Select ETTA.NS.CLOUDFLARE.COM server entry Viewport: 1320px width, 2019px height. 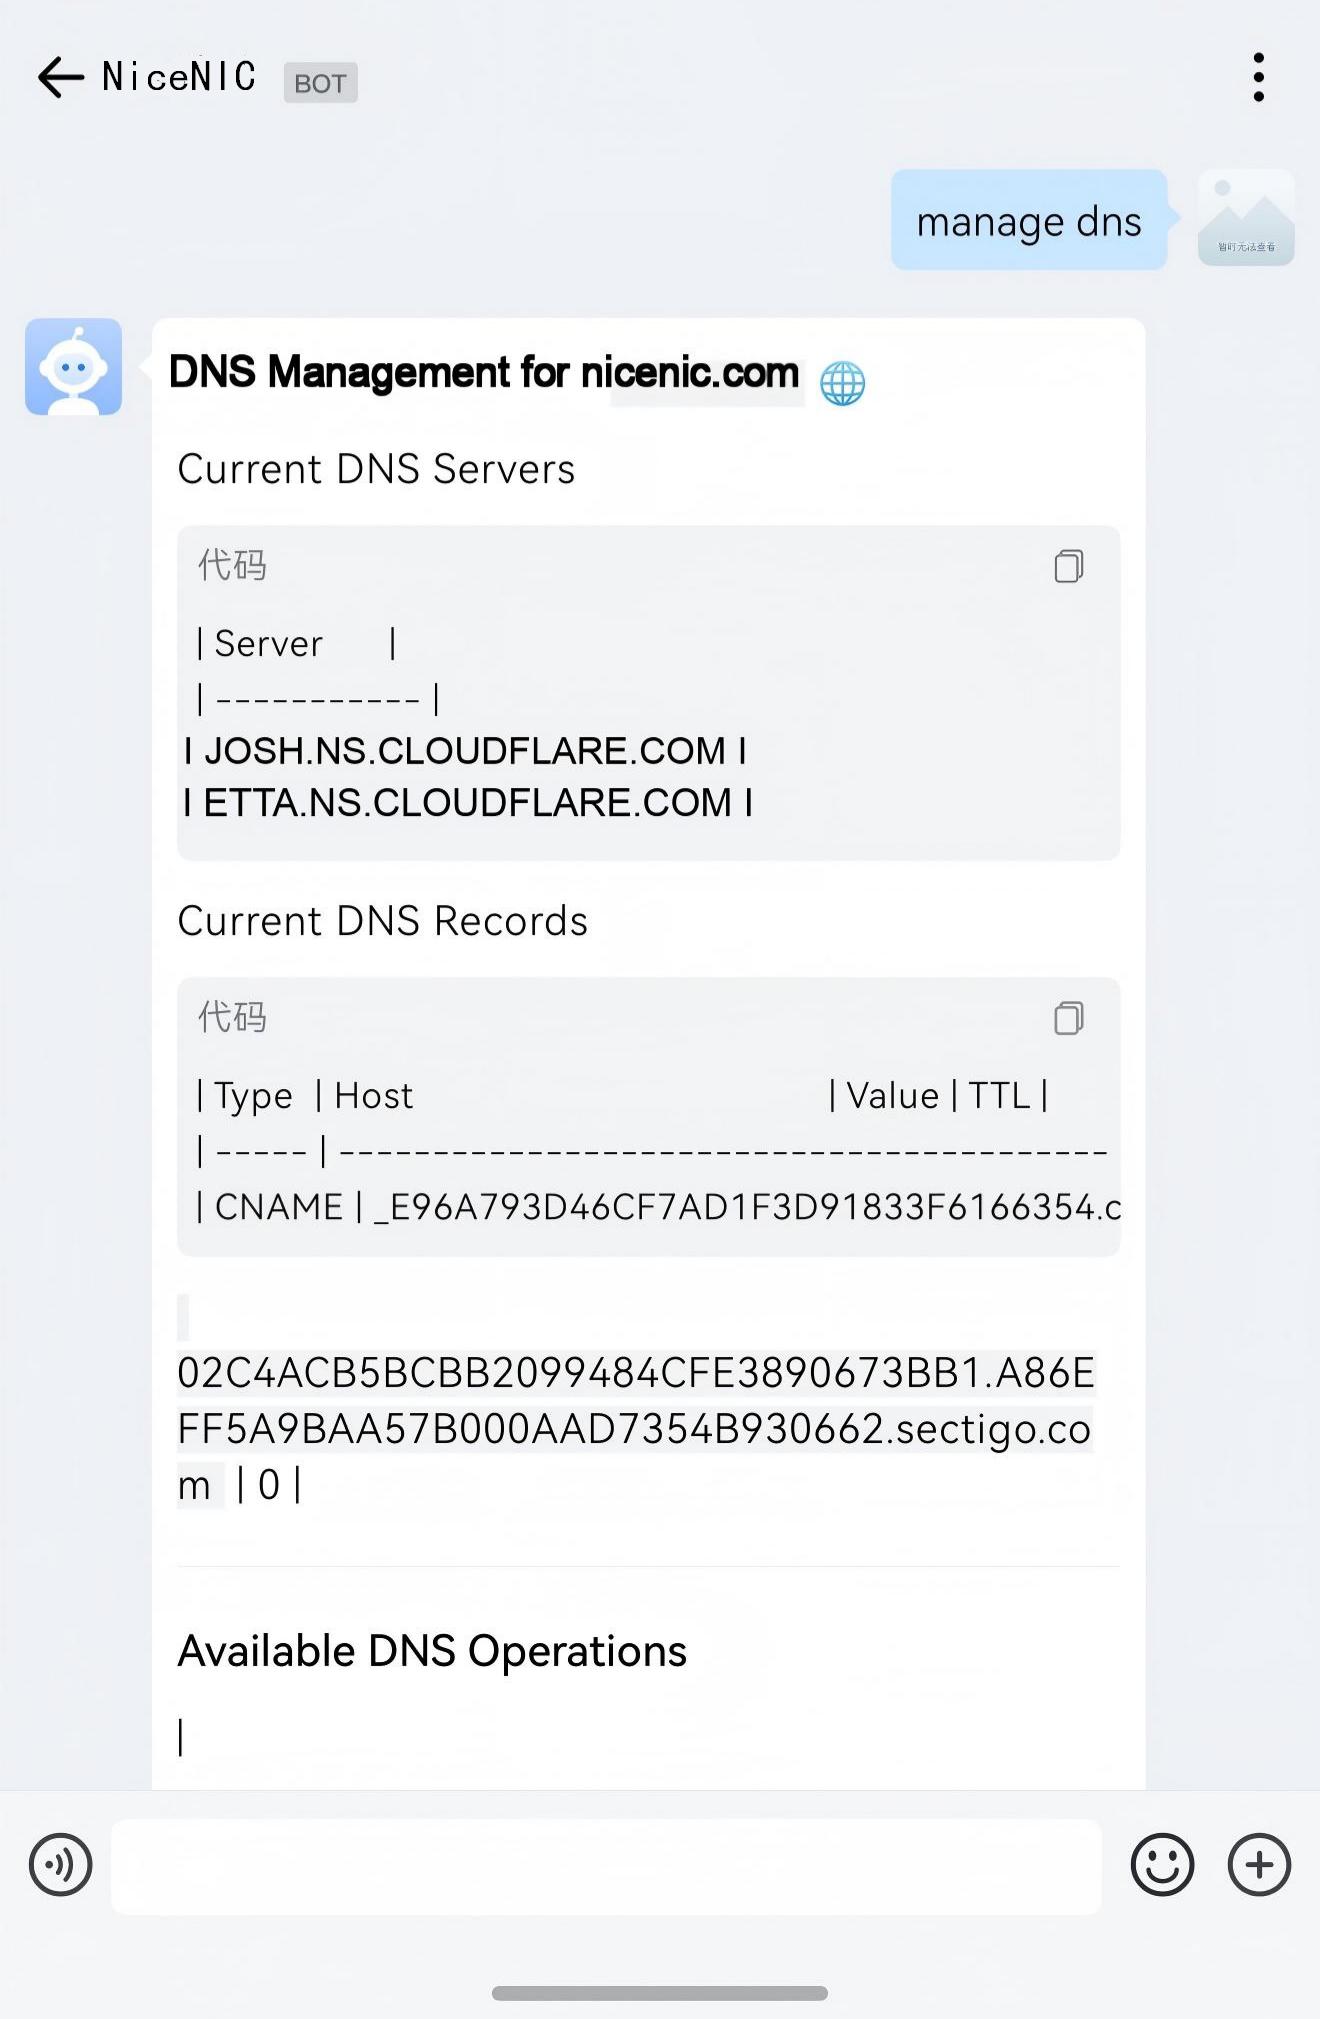click(468, 803)
